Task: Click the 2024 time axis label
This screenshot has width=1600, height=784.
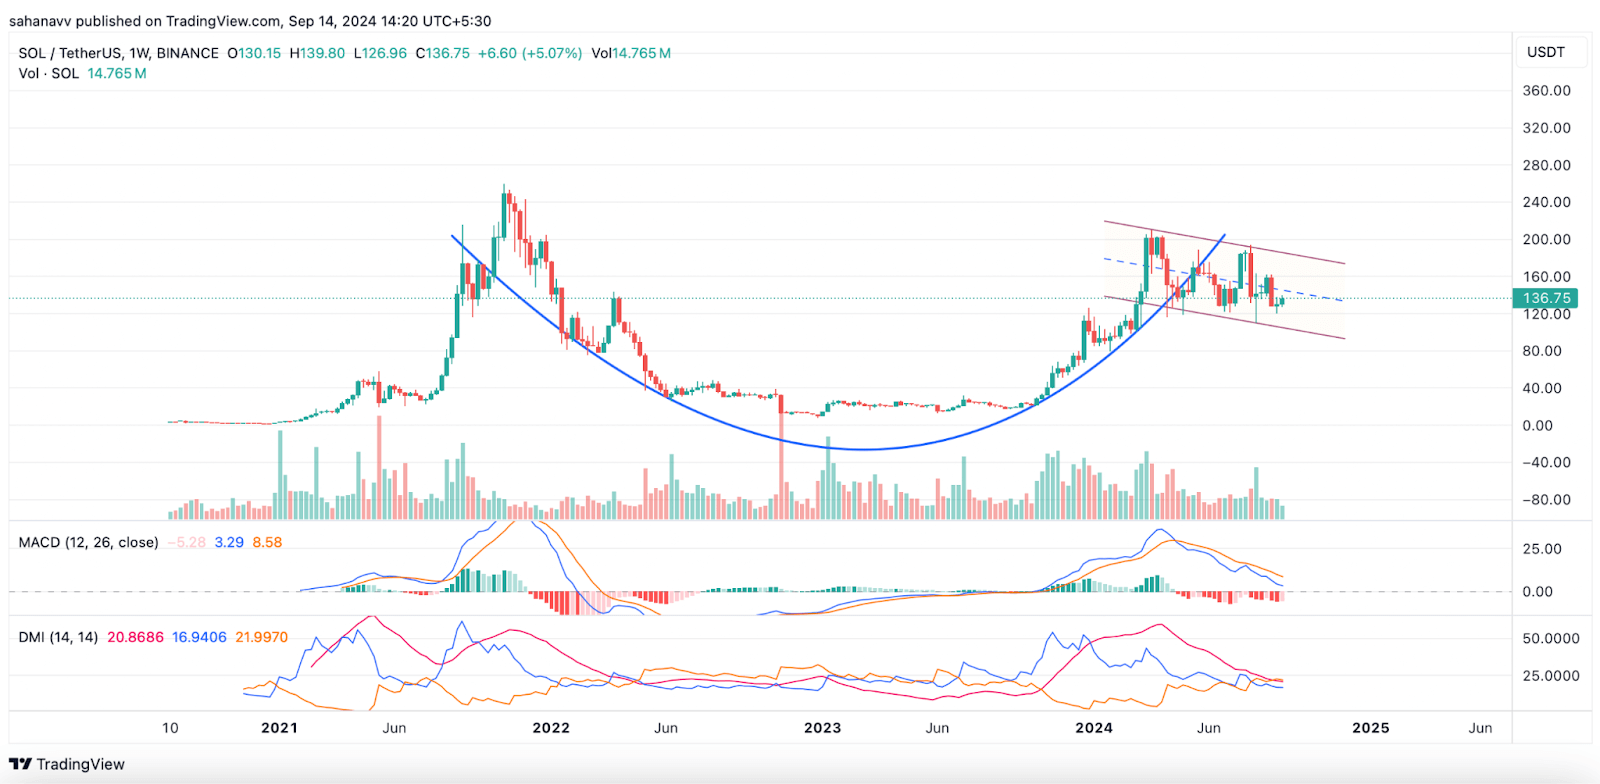Action: 1094,728
